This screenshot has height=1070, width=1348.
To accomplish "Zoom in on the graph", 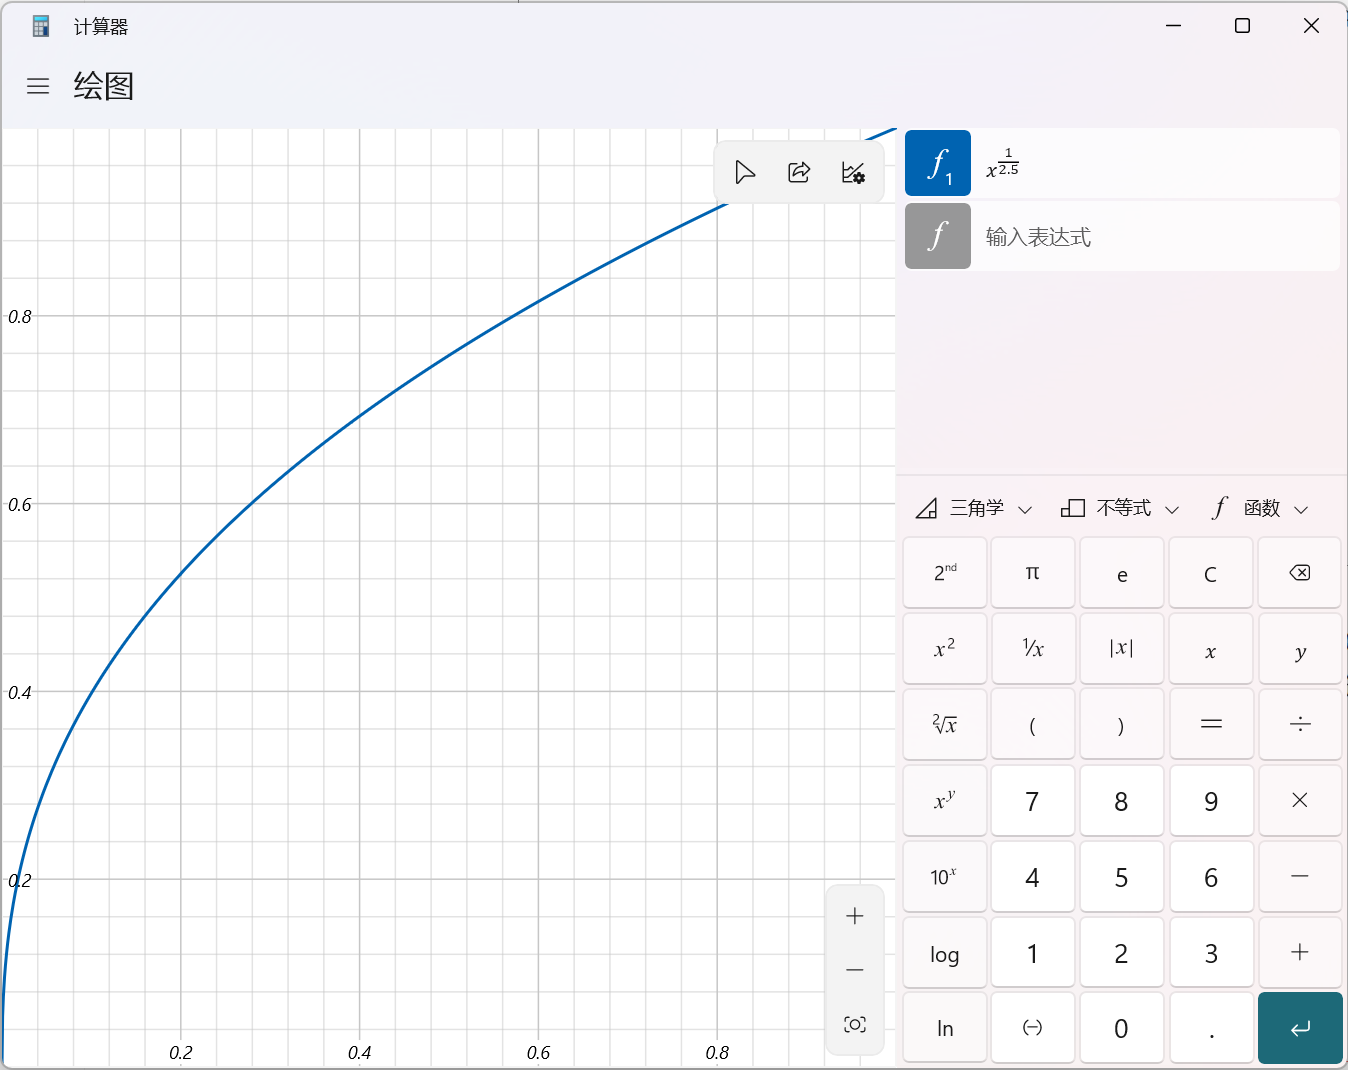I will click(855, 916).
